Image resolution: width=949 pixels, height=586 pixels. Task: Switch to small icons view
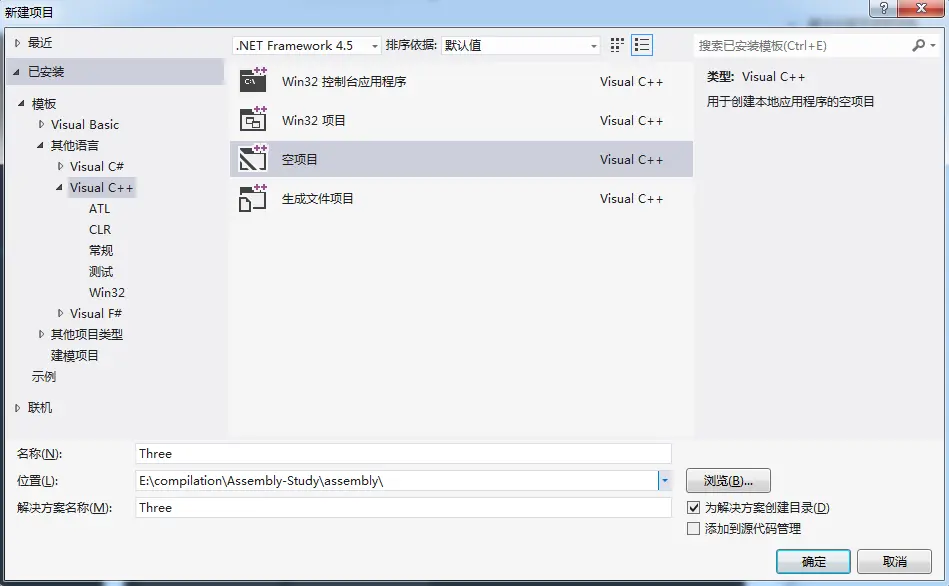click(617, 45)
